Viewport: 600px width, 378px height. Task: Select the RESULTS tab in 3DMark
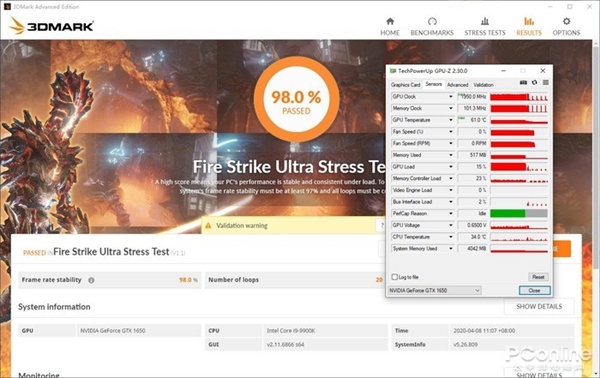(x=529, y=26)
